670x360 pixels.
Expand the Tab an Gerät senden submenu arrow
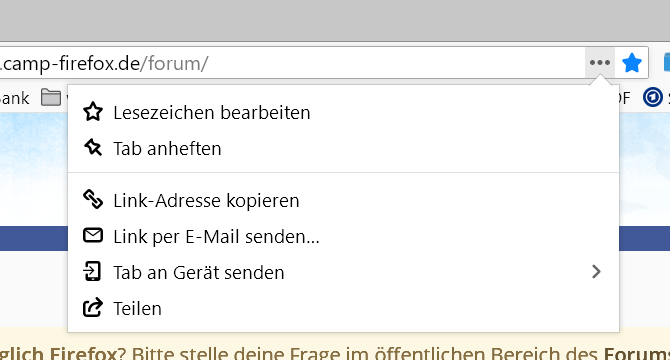coord(597,272)
